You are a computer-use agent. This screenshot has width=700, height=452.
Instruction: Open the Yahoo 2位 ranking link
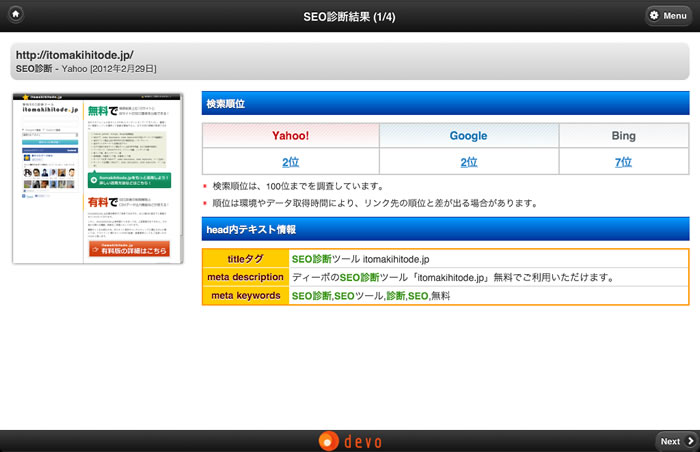click(290, 162)
